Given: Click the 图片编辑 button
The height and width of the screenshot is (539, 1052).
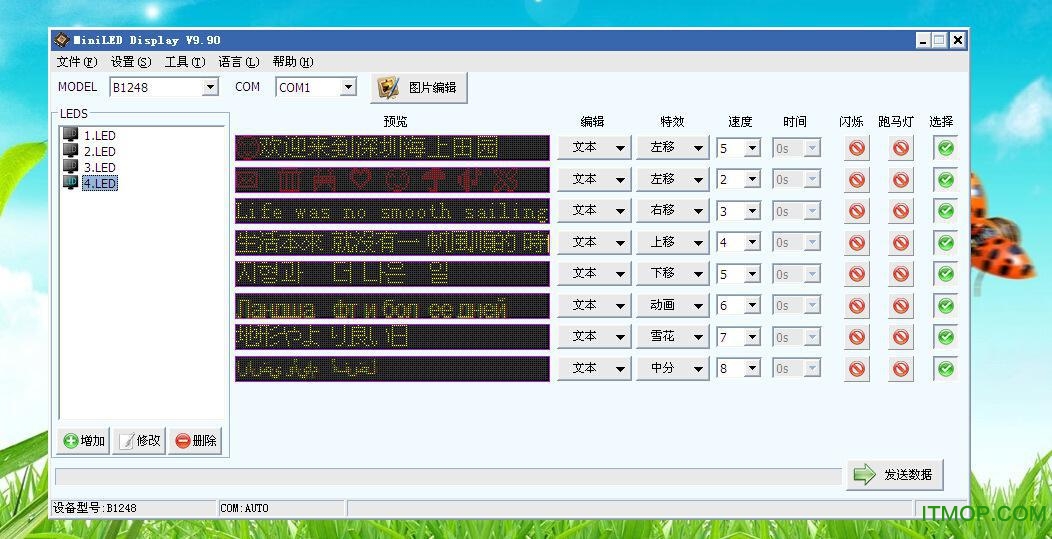Looking at the screenshot, I should pos(419,87).
